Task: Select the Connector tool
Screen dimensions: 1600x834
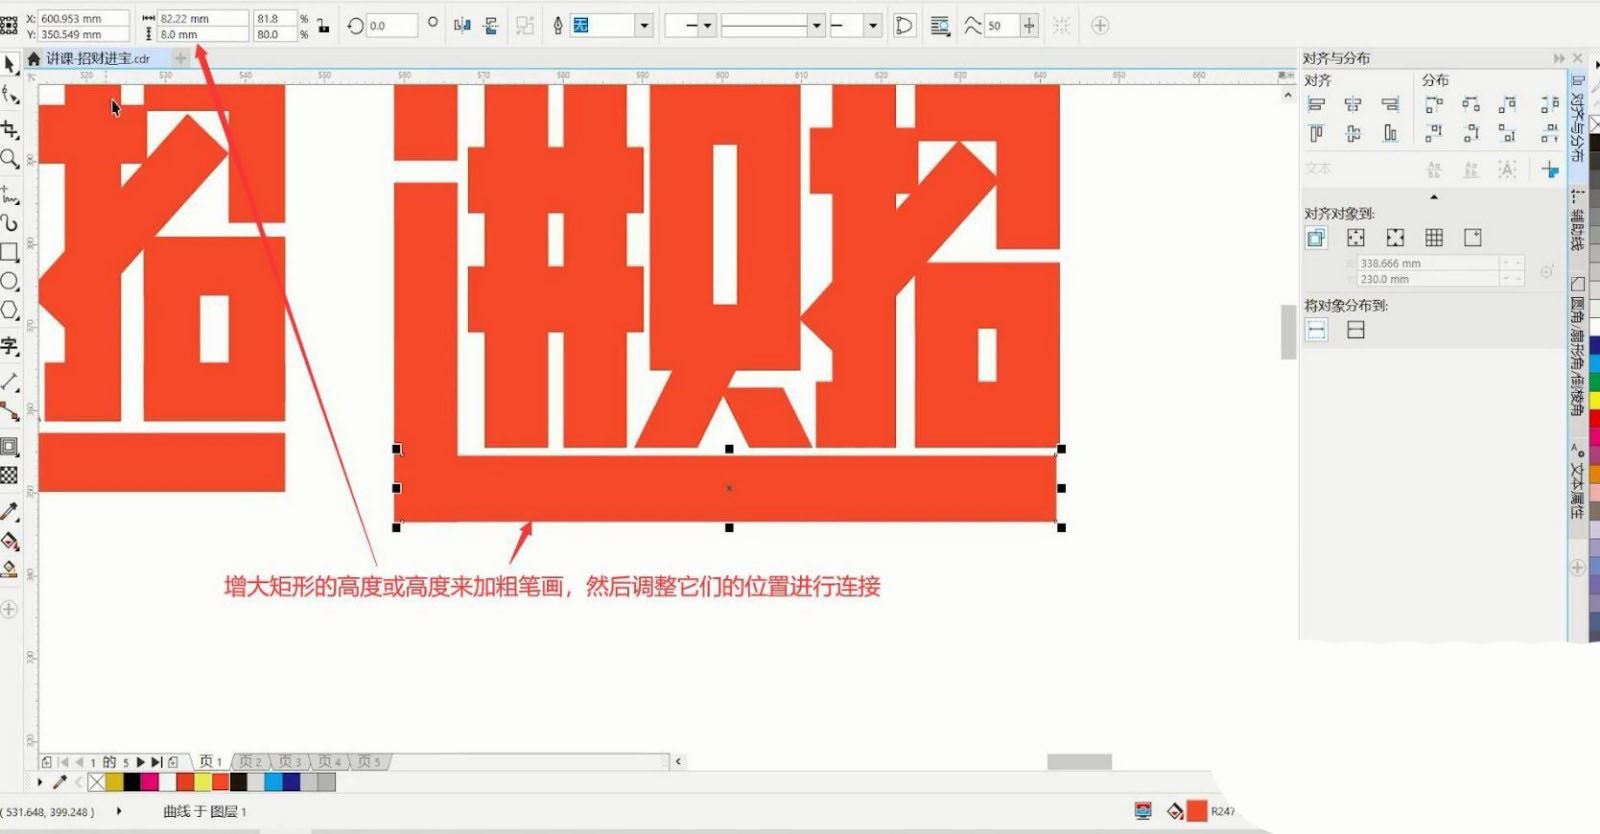Action: click(x=10, y=411)
